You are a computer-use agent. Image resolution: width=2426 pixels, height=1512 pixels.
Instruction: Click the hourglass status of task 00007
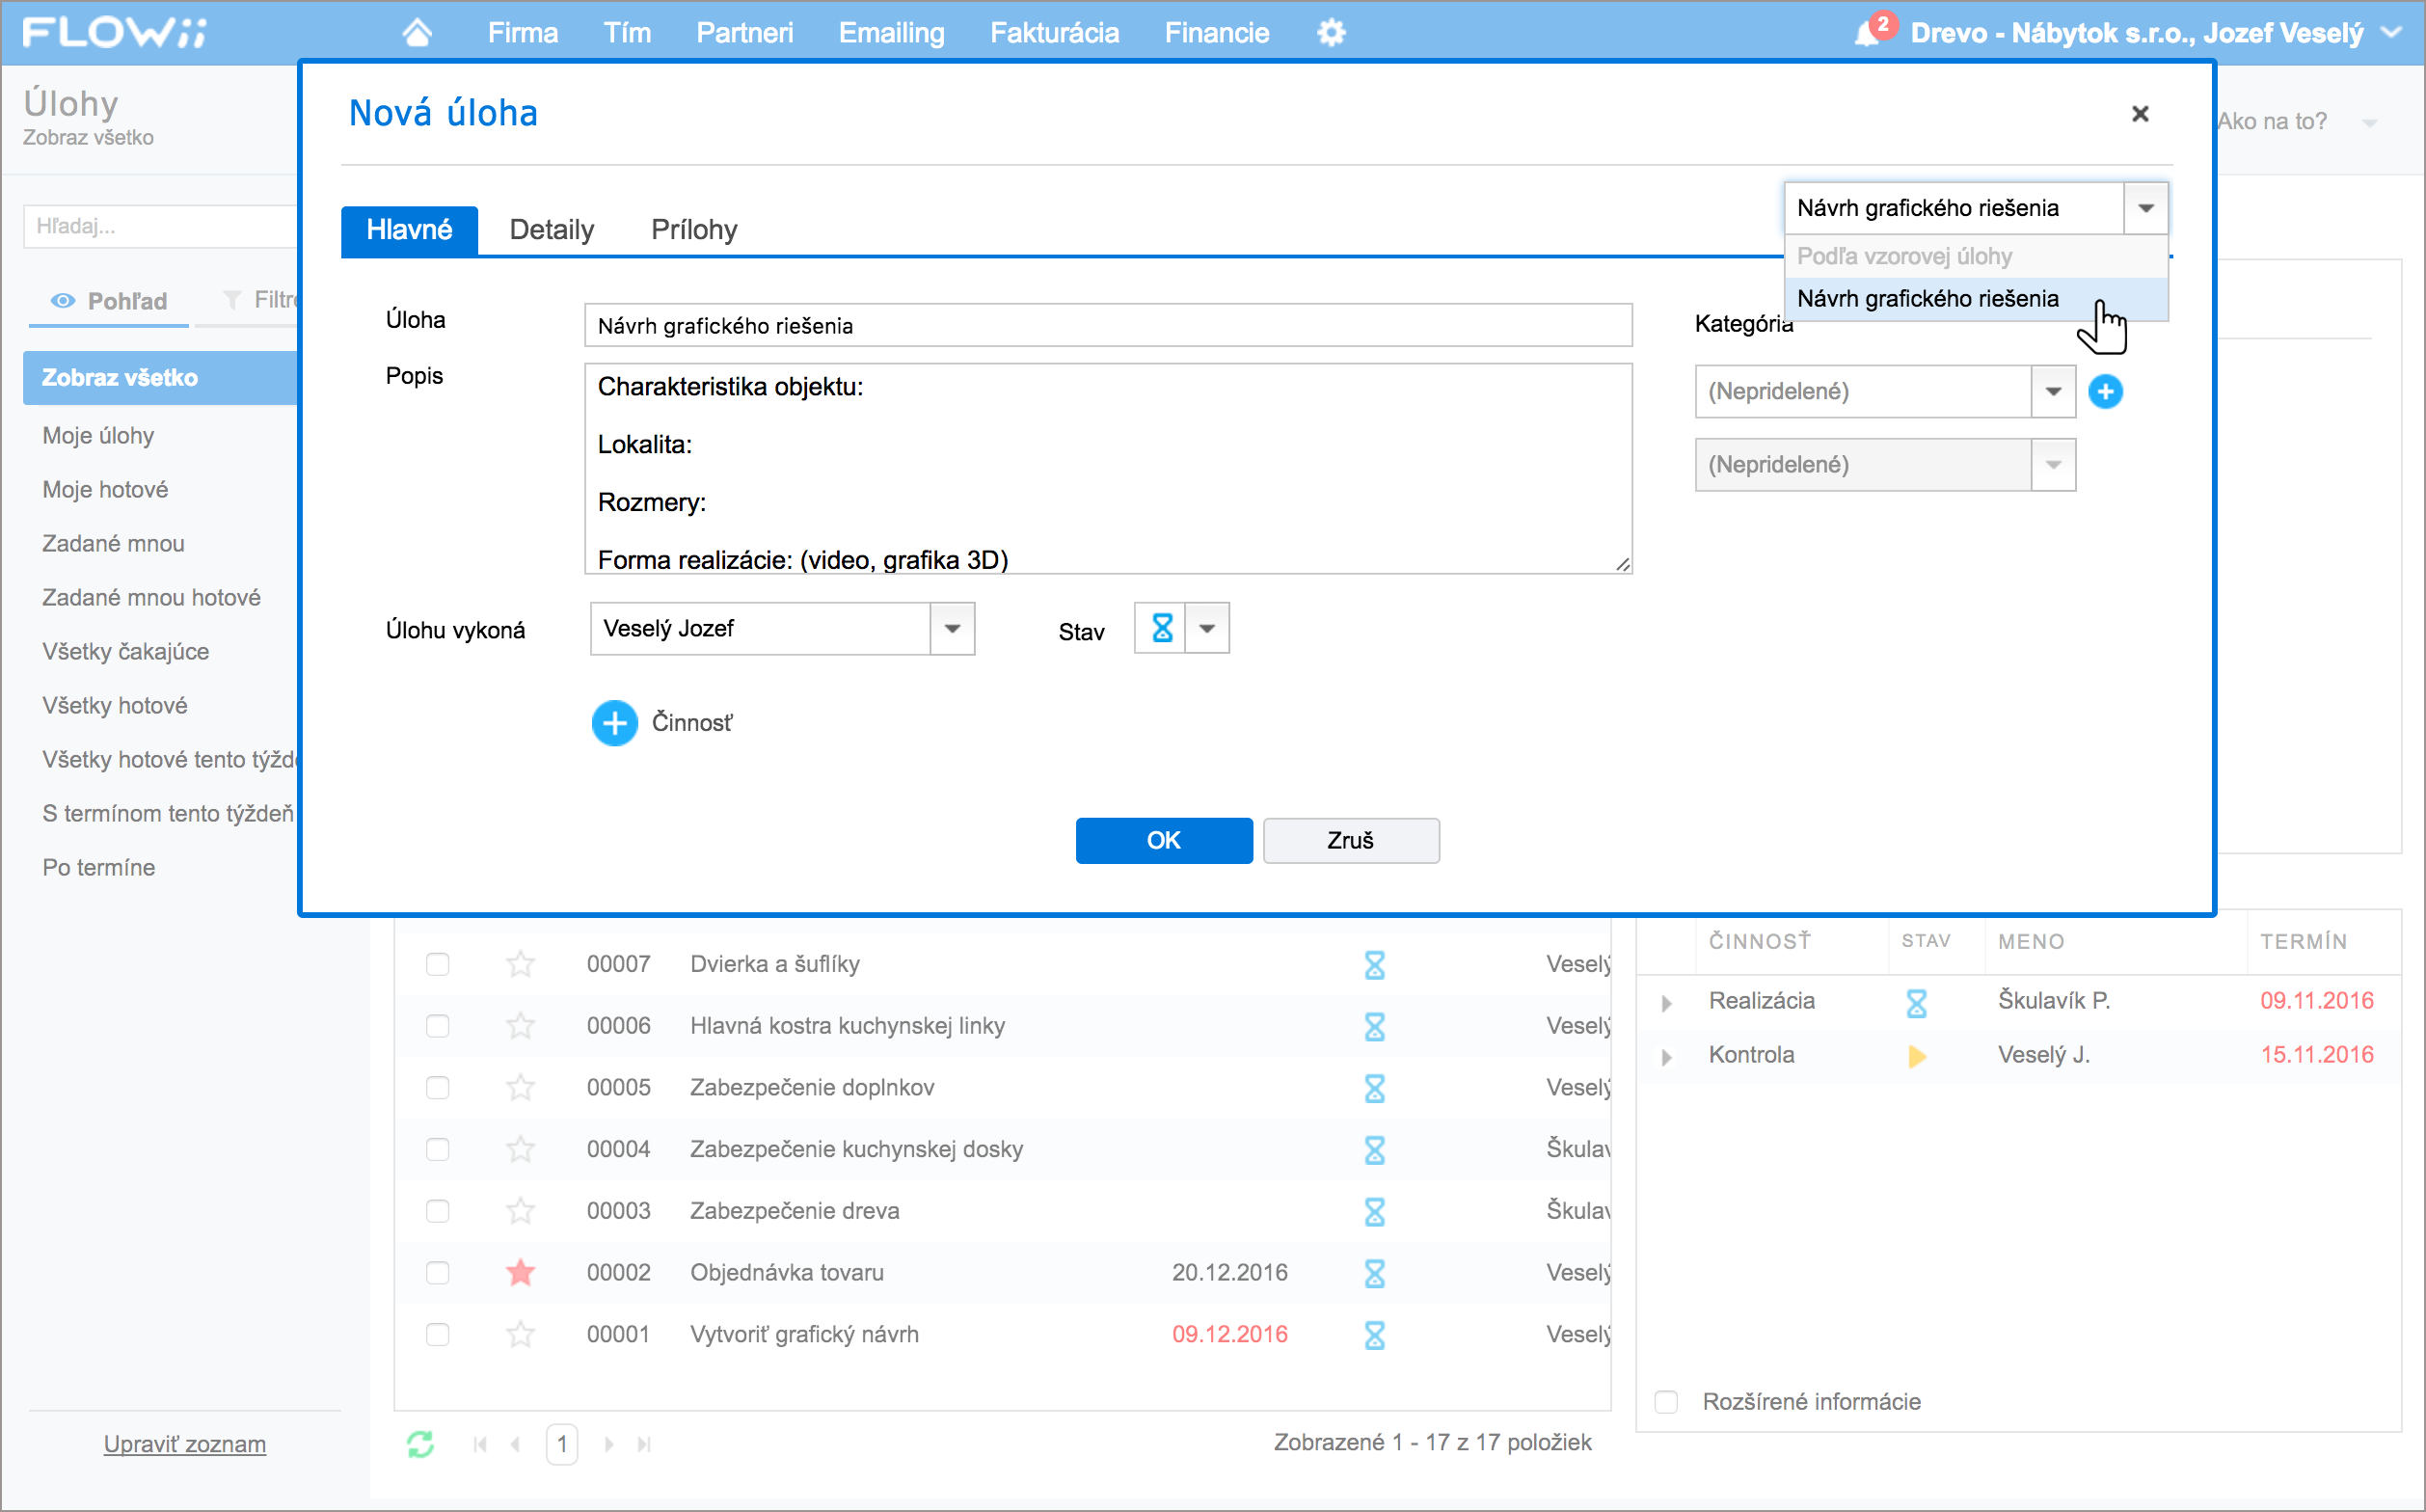[1374, 965]
